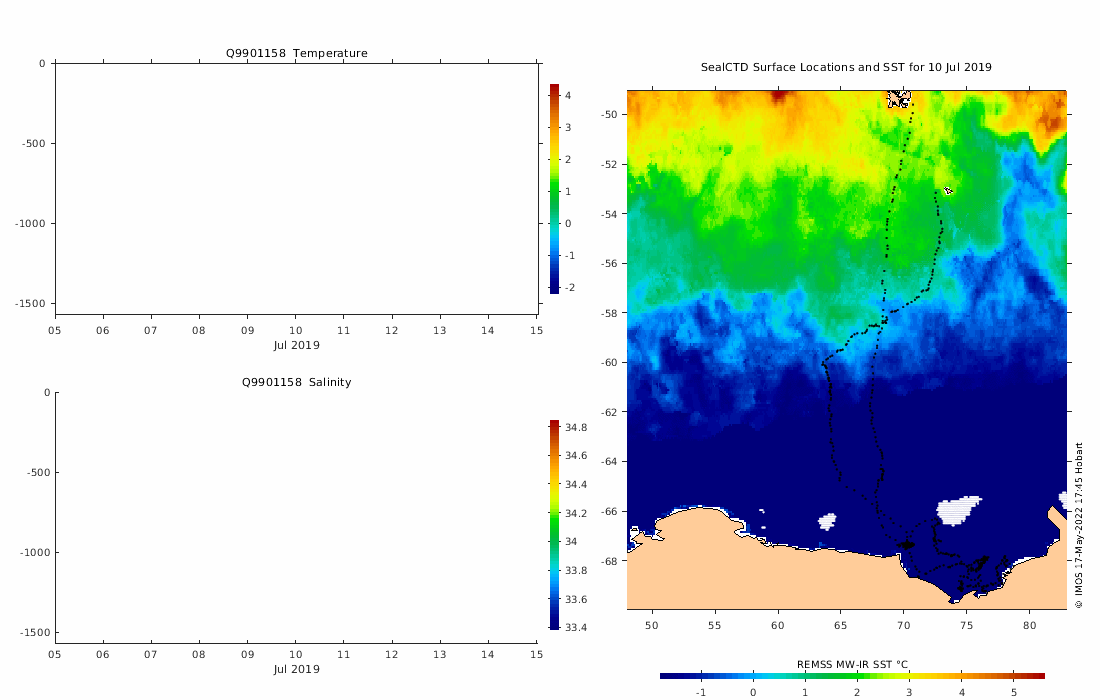
Task: Click date tick 10 on Temperature x-axis
Action: pyautogui.click(x=295, y=330)
